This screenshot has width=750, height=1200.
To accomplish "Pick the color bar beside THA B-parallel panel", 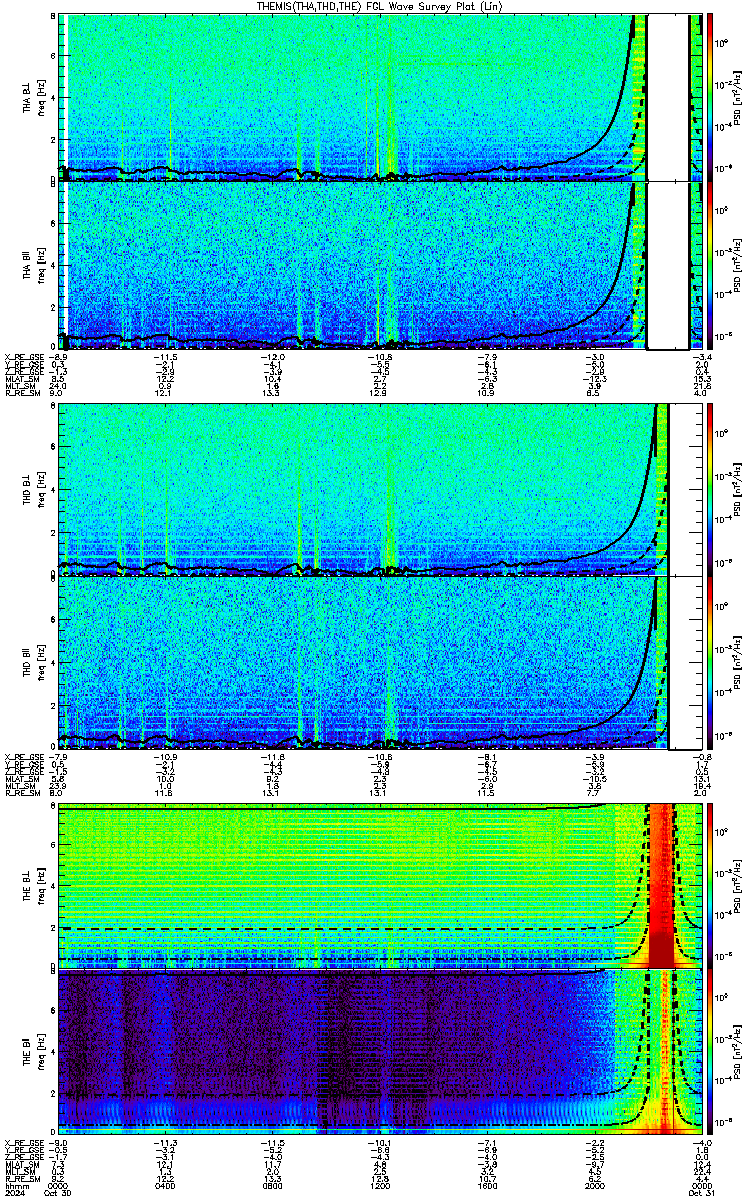I will (x=711, y=265).
